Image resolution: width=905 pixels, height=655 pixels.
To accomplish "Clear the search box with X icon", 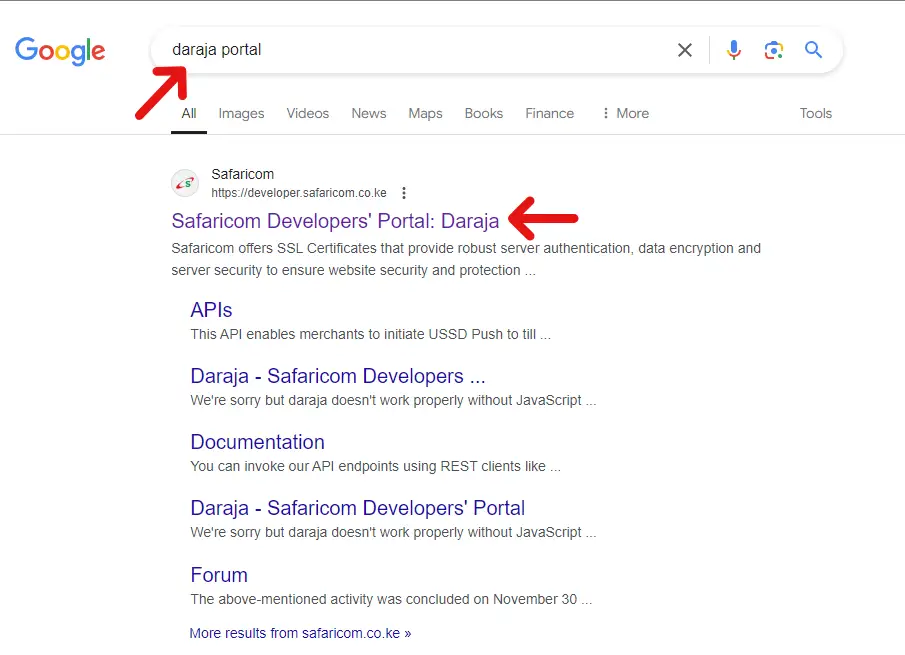I will [685, 50].
